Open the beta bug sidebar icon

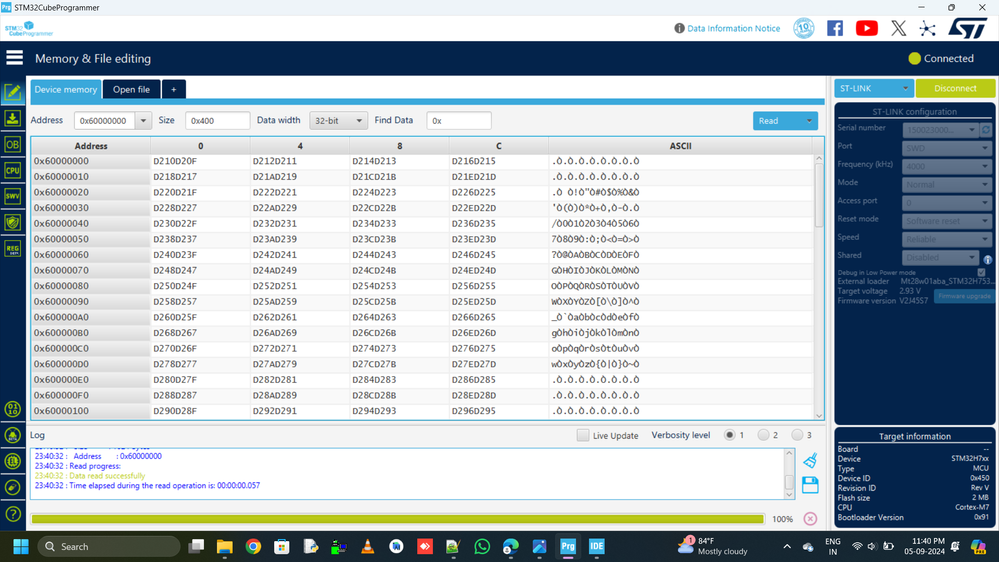[13, 435]
